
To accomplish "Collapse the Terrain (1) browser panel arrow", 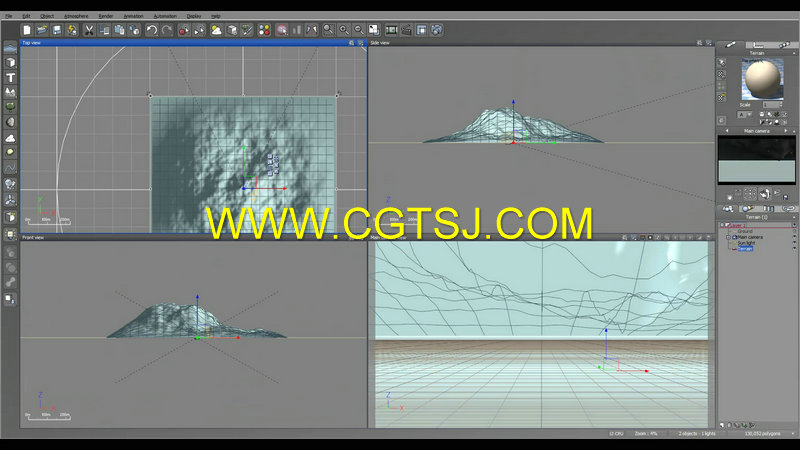I will pos(794,217).
